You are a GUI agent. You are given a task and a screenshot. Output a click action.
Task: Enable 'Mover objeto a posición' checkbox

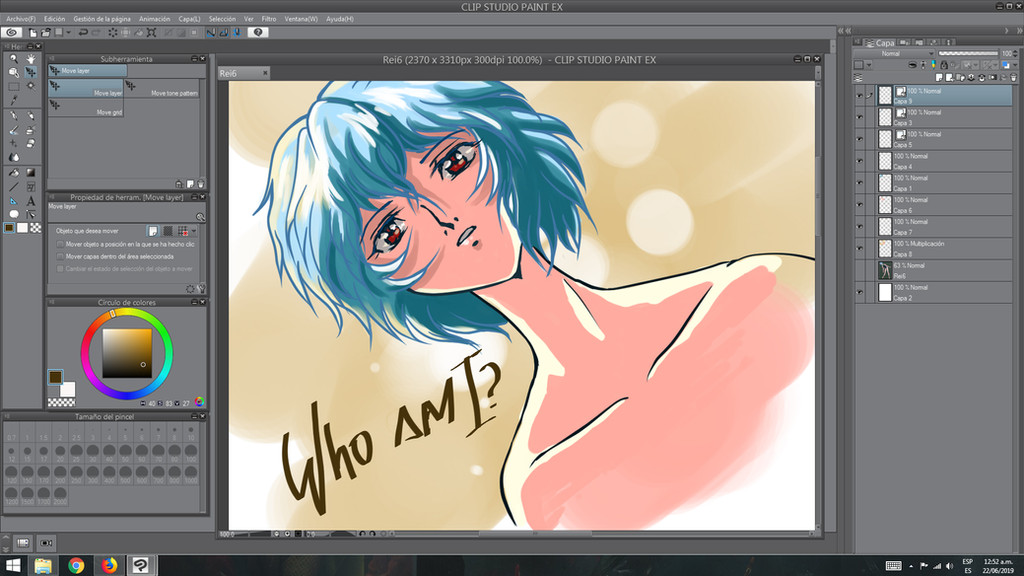(60, 244)
